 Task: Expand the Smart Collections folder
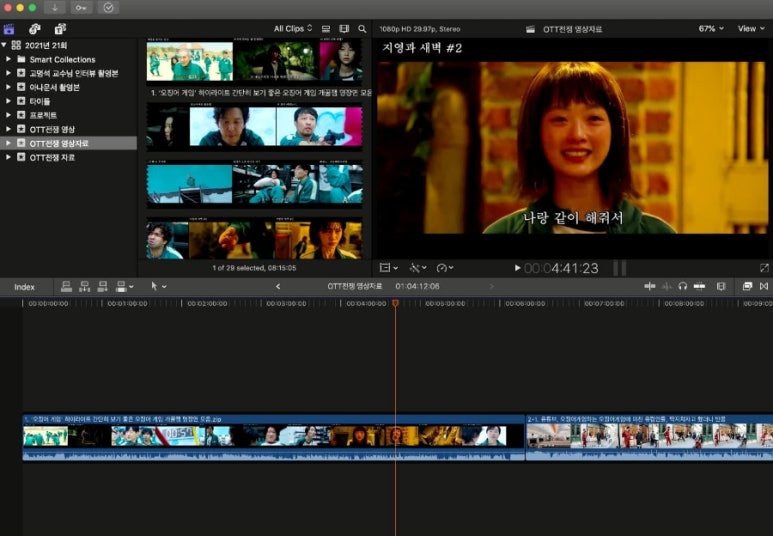(x=8, y=59)
